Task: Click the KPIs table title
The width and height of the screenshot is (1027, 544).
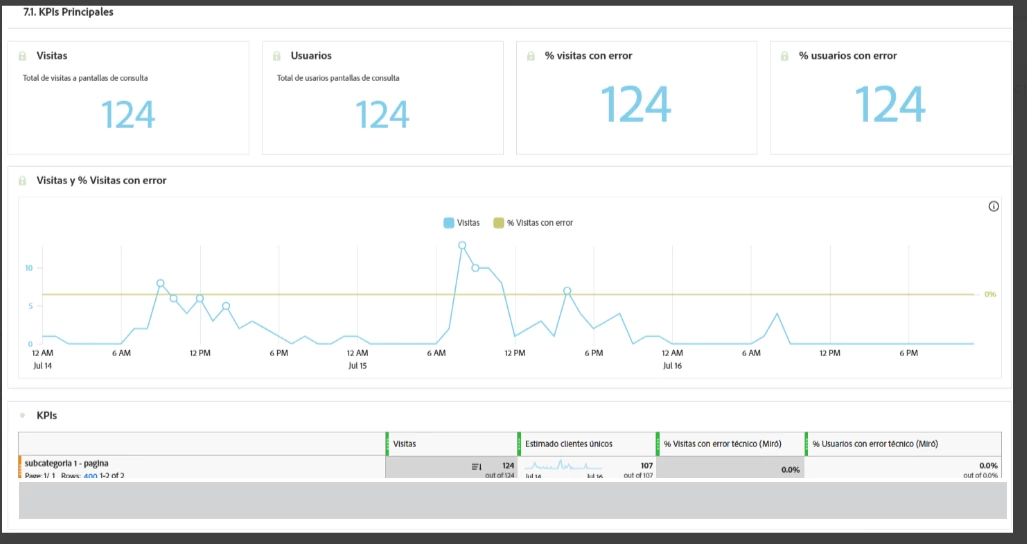Action: pos(47,416)
